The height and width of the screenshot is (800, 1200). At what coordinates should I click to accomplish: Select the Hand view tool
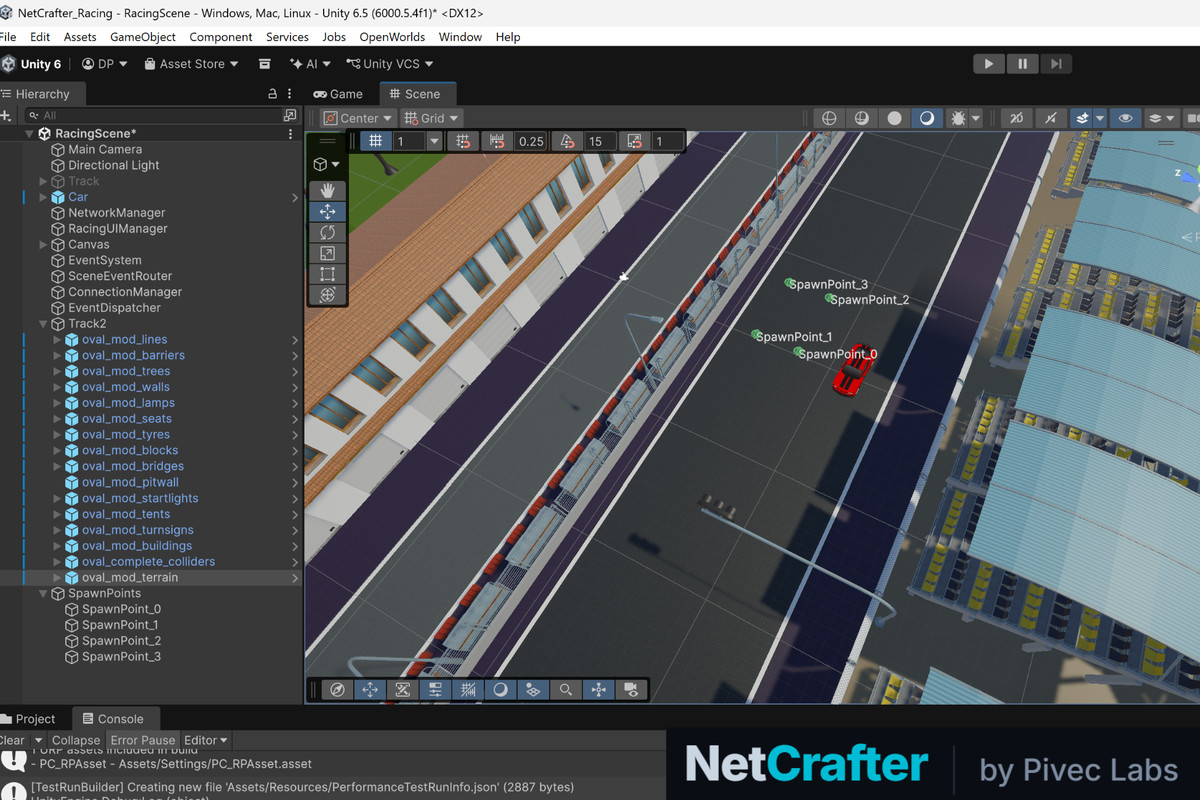pyautogui.click(x=327, y=190)
